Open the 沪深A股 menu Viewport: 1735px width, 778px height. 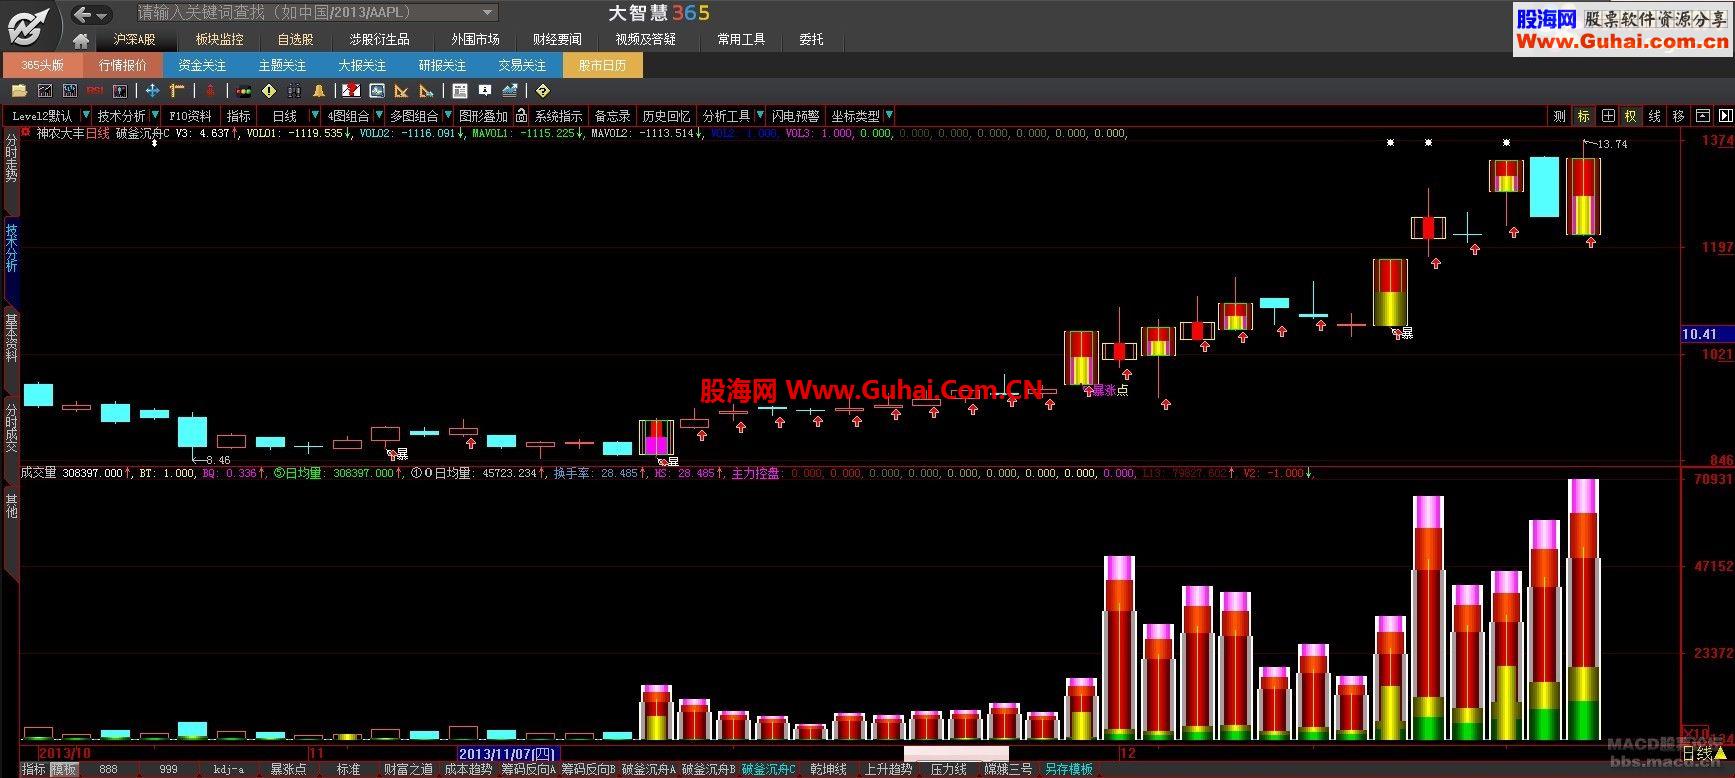point(134,40)
